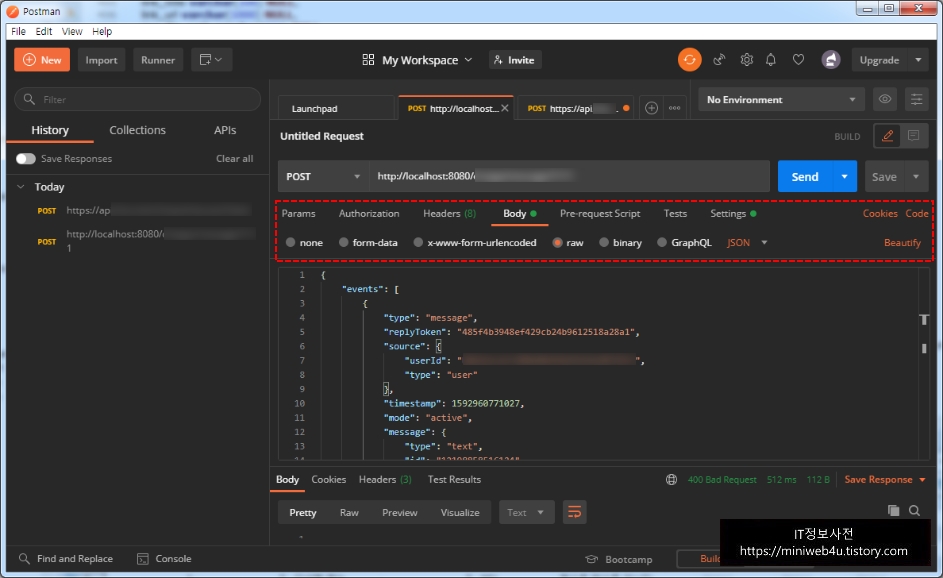Viewport: 943px width, 578px height.
Task: Select the raw body radio button
Action: pyautogui.click(x=558, y=242)
